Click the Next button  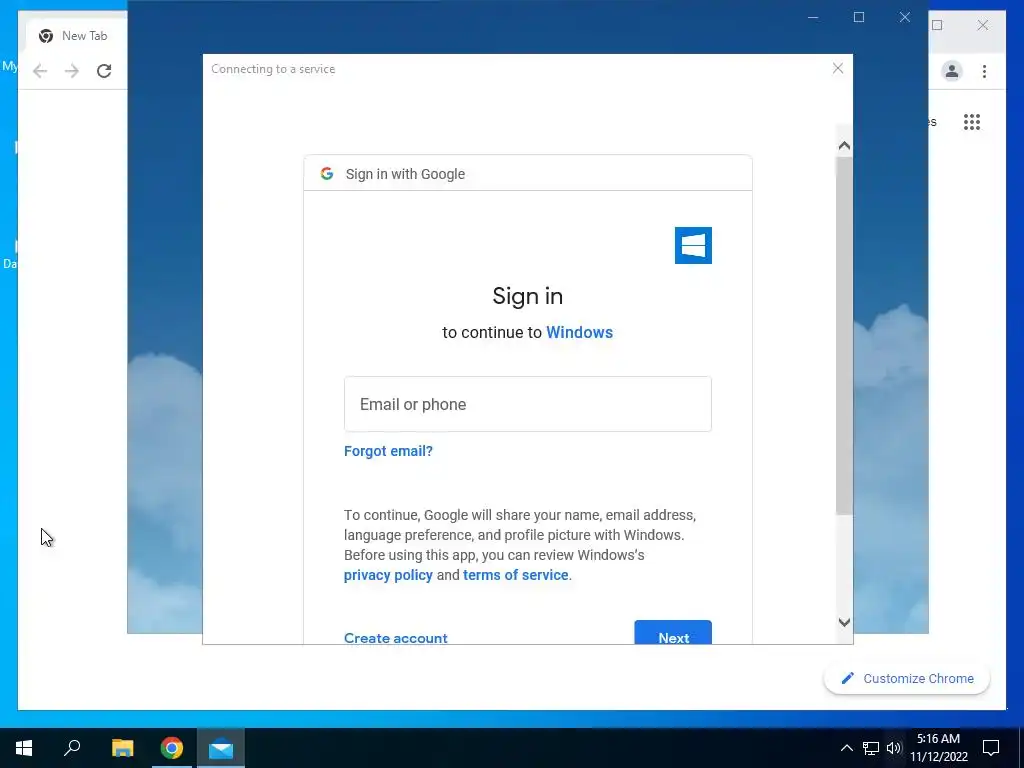(x=673, y=632)
